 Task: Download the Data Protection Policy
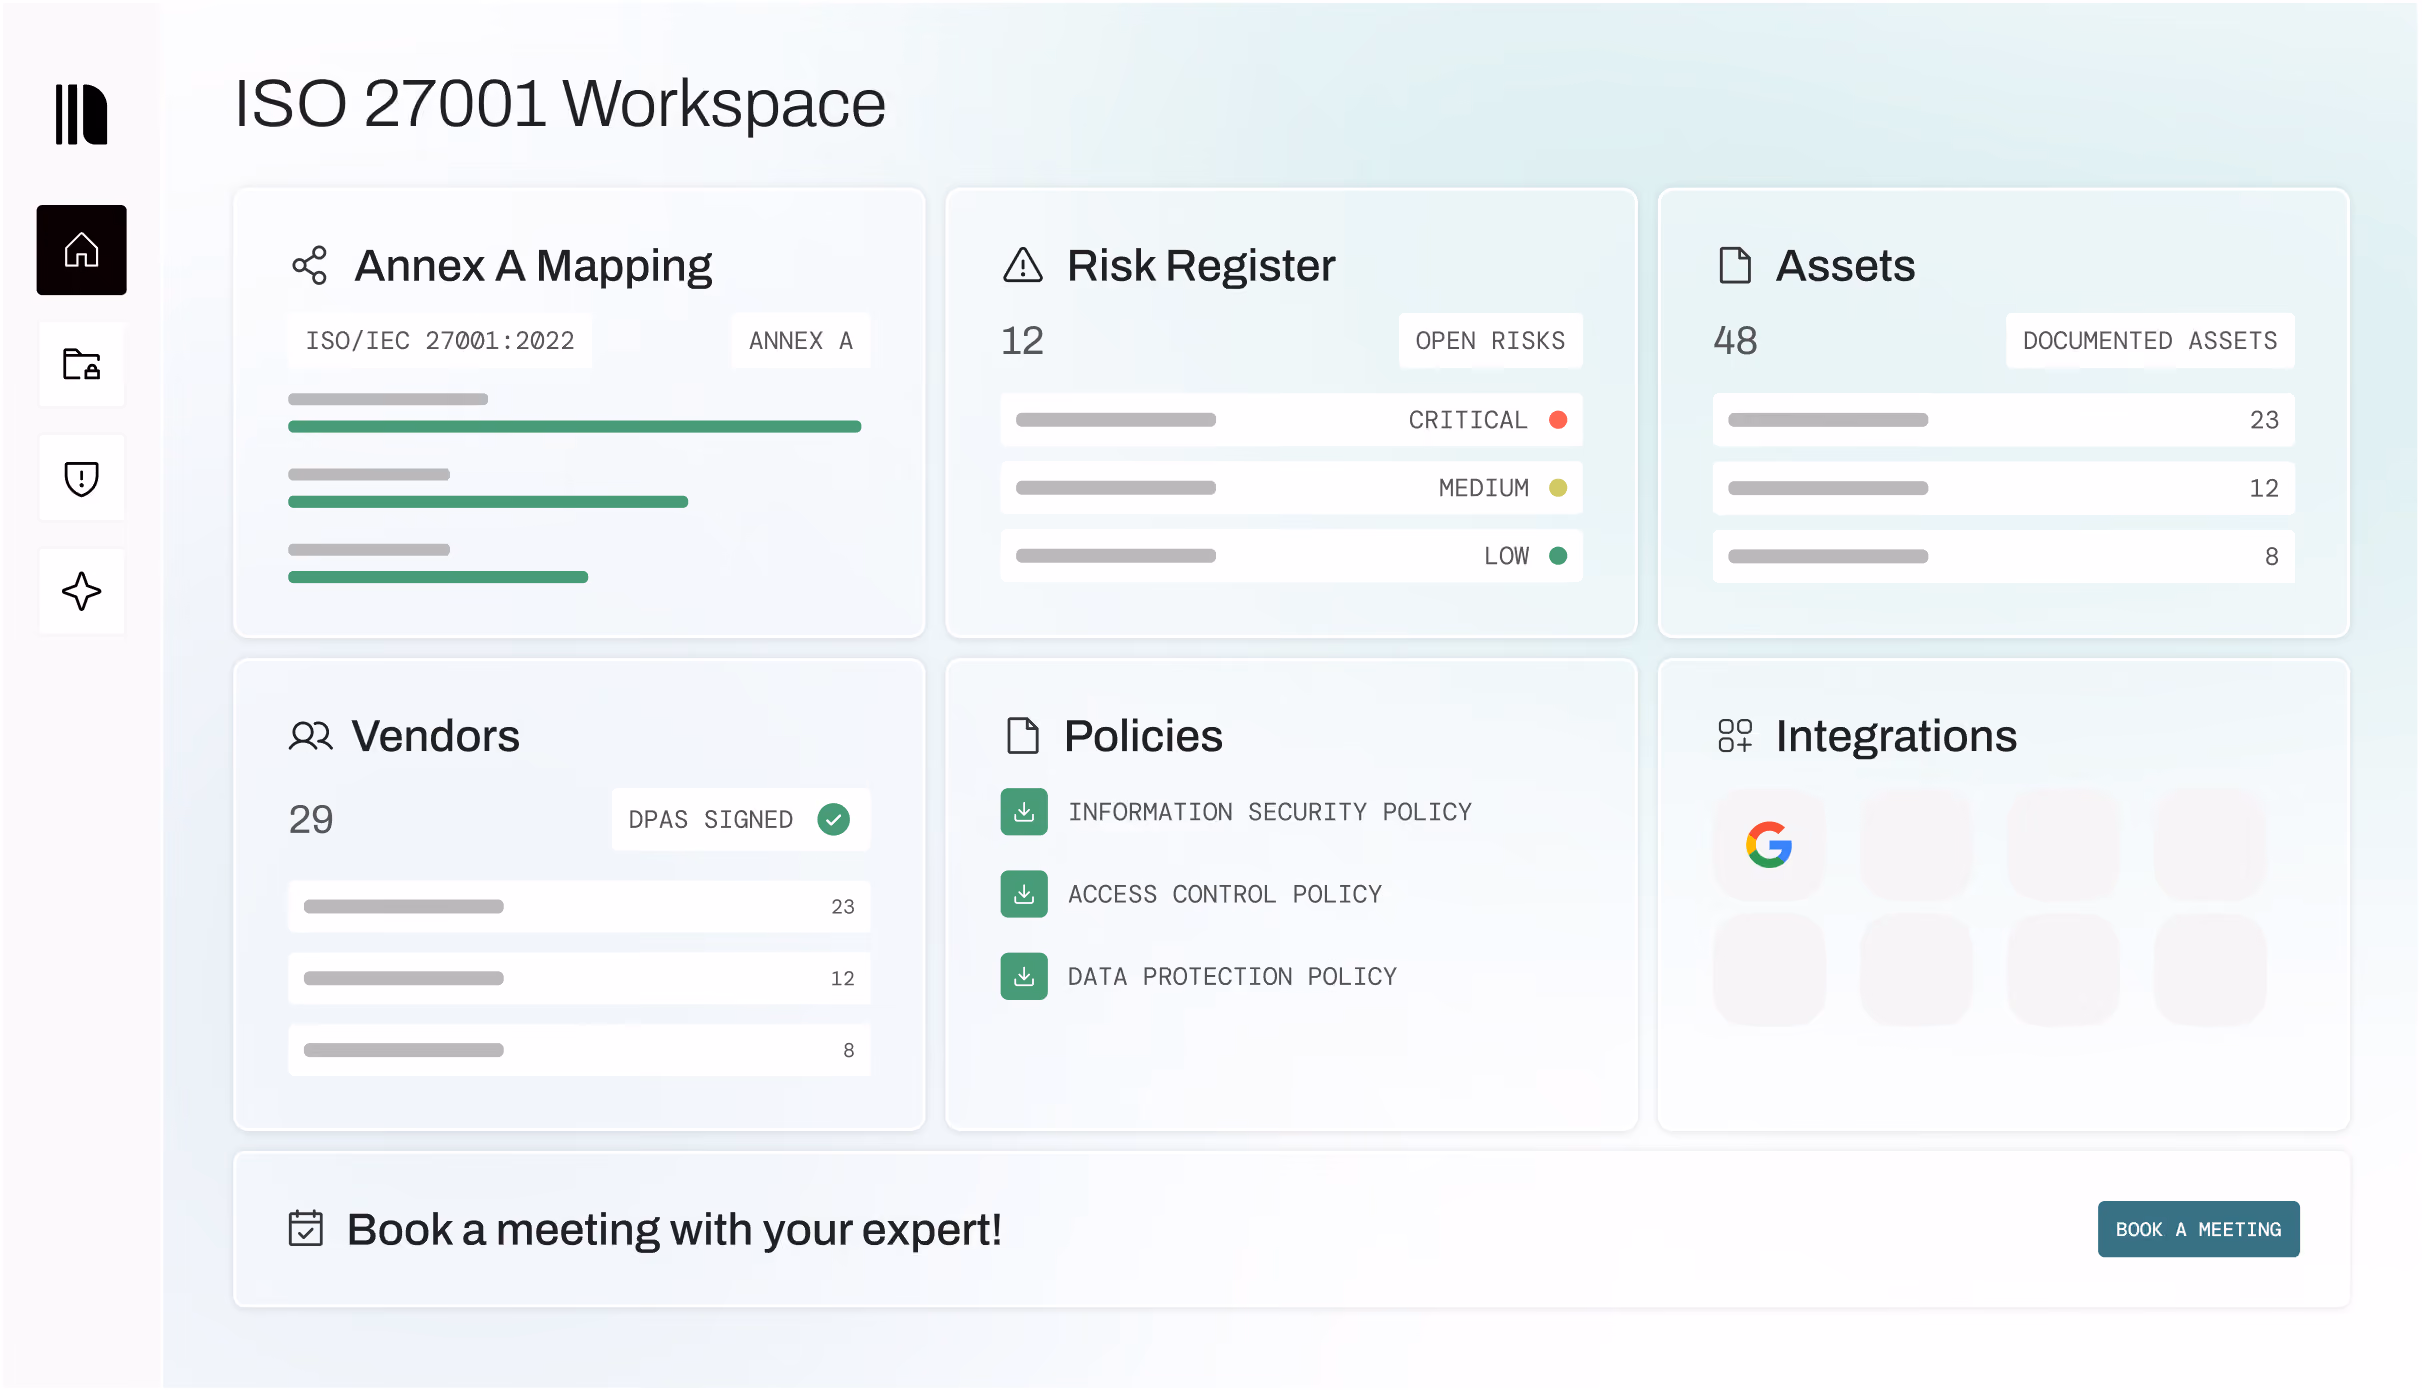1024,976
